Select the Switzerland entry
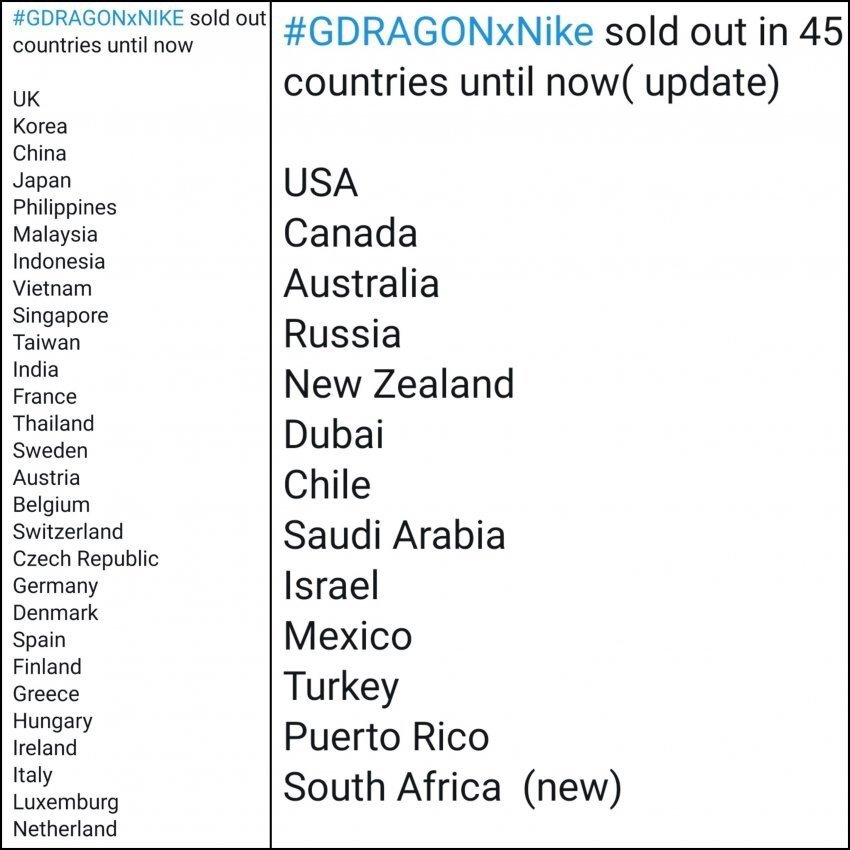 68,532
